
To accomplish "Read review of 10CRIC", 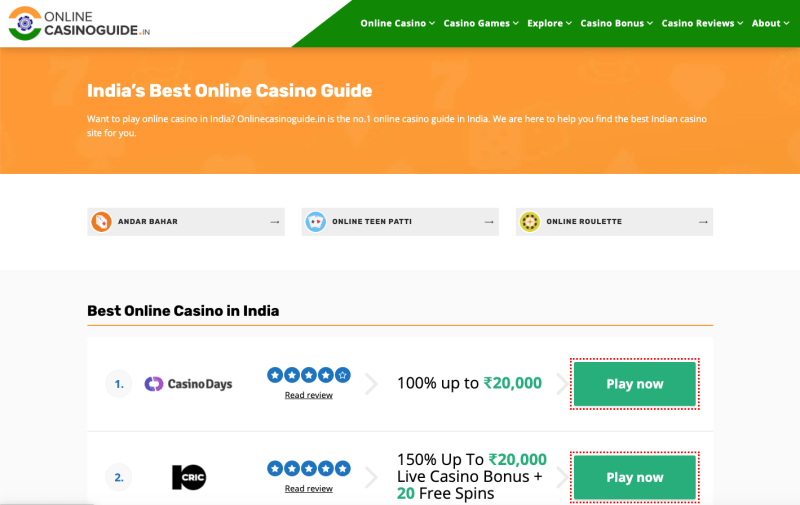I will tap(308, 488).
